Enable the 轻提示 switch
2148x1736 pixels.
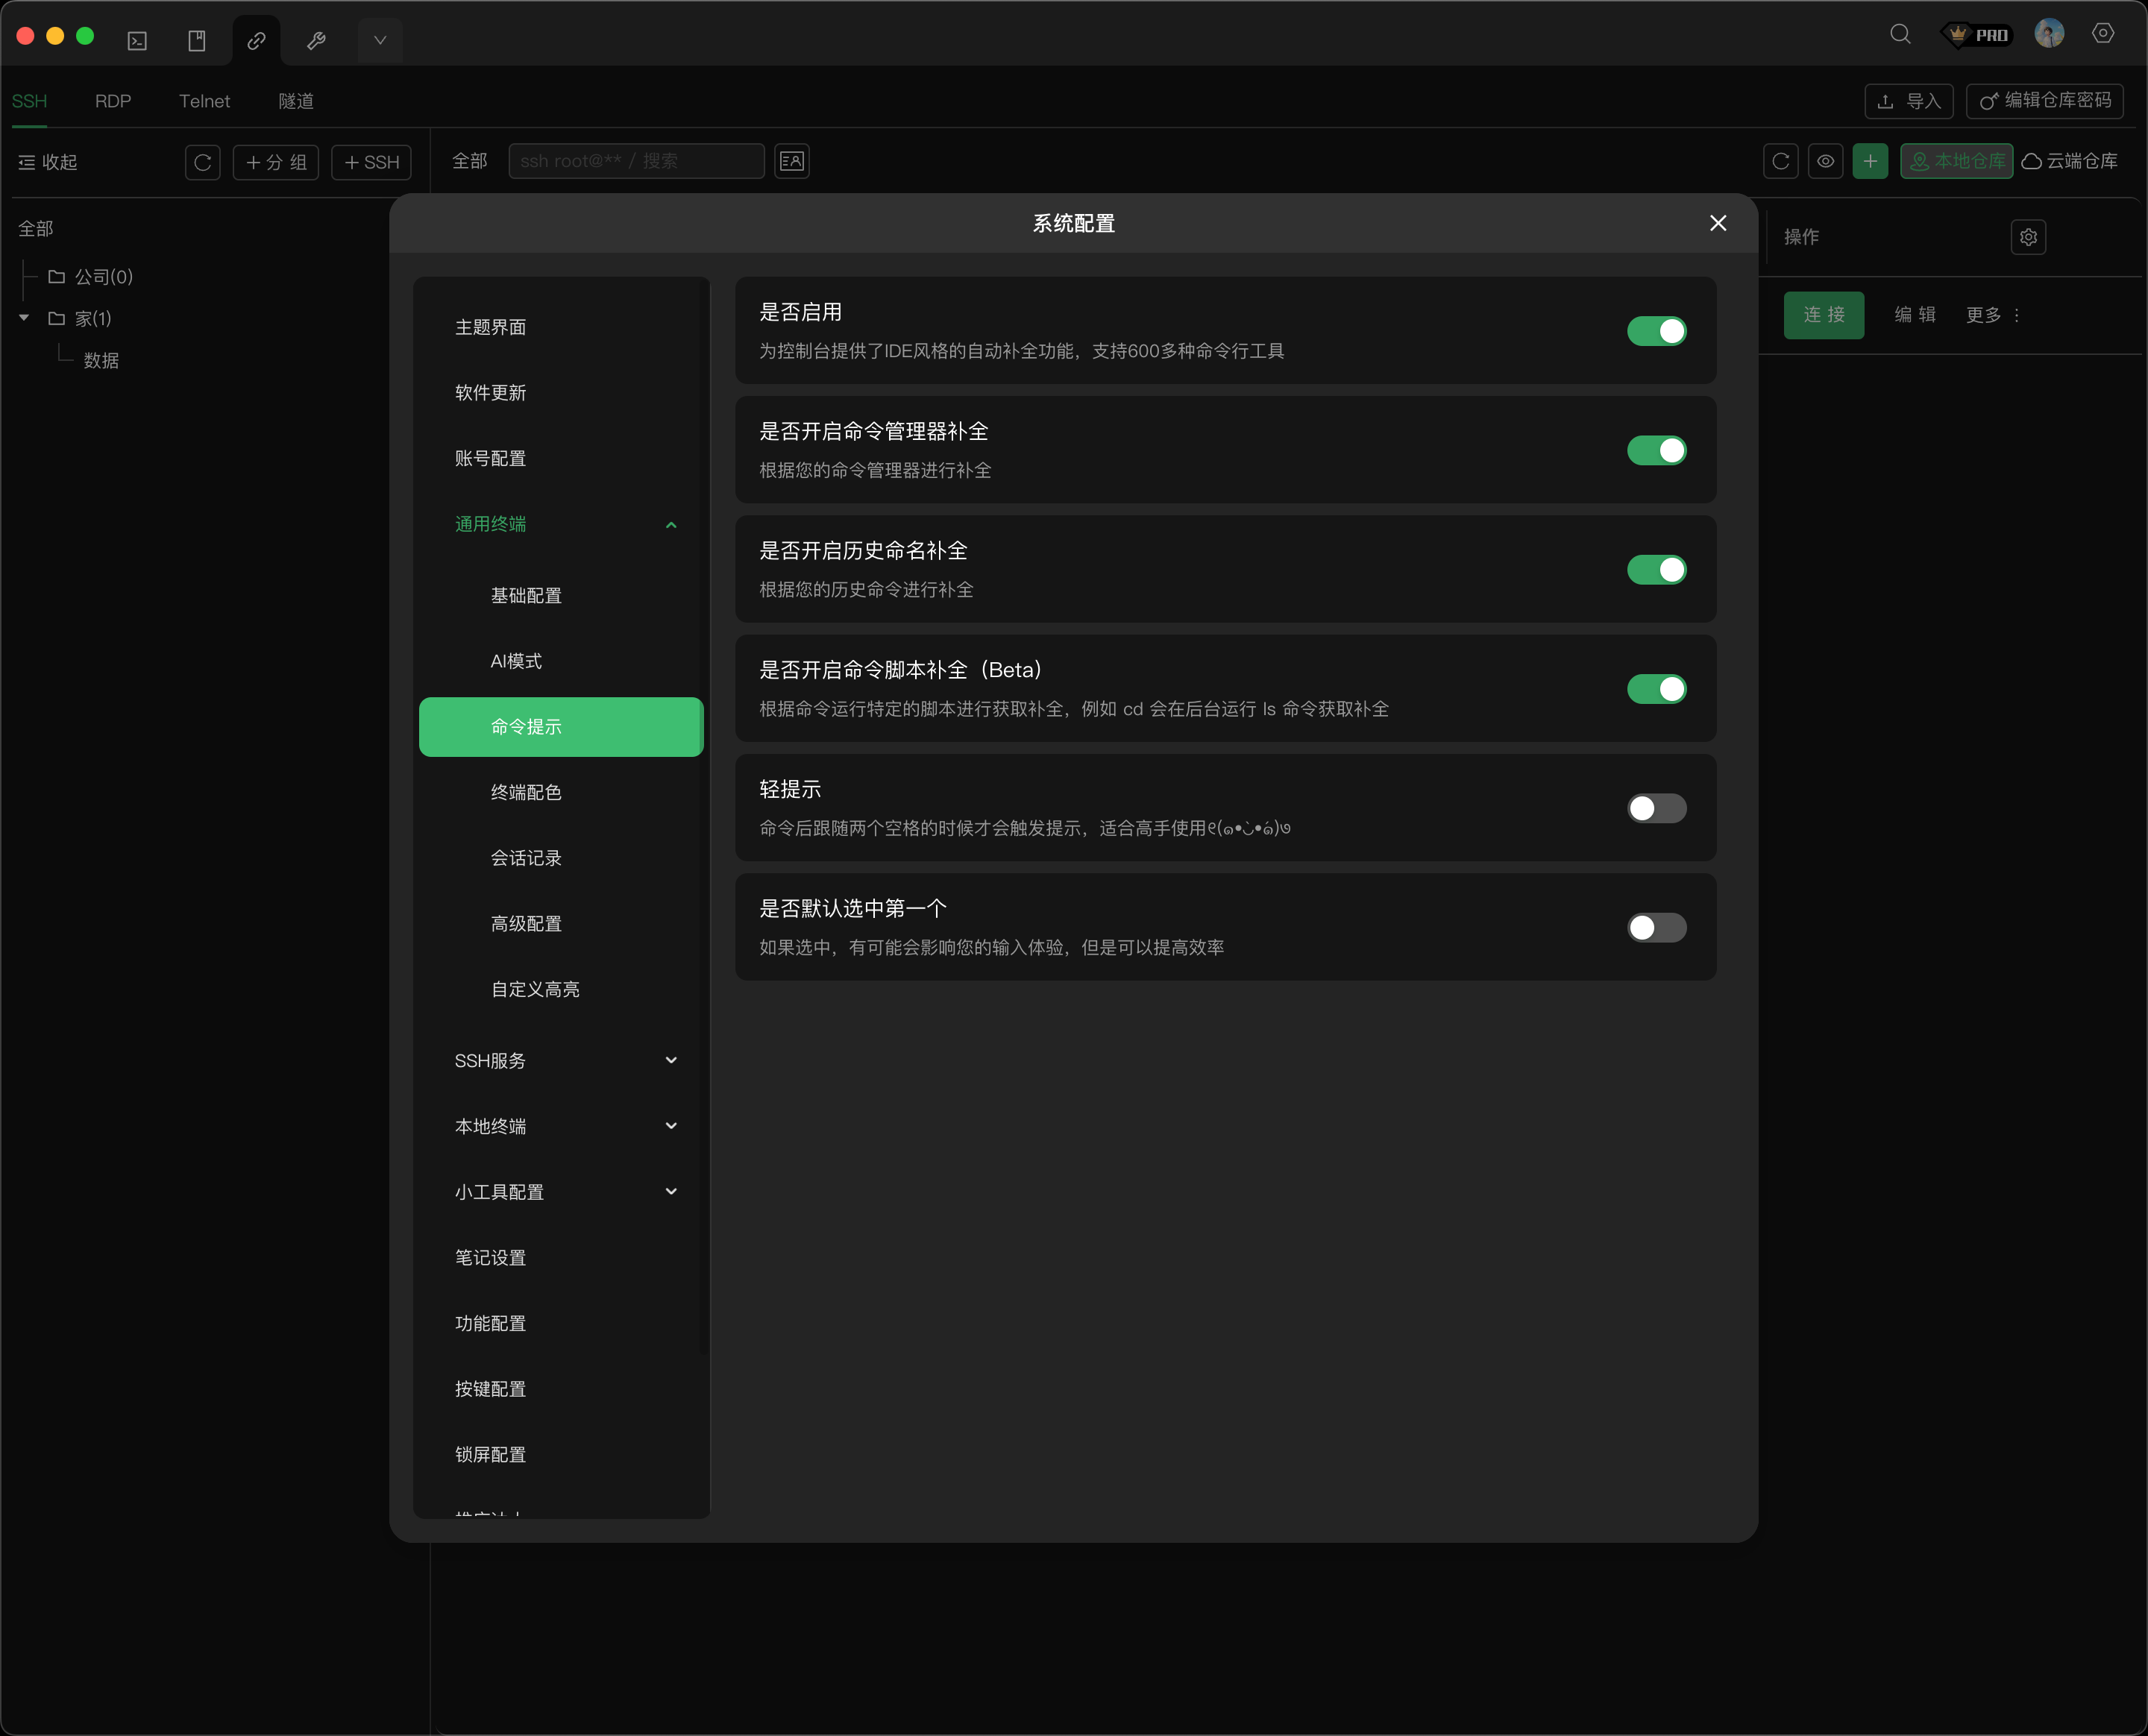click(1656, 808)
